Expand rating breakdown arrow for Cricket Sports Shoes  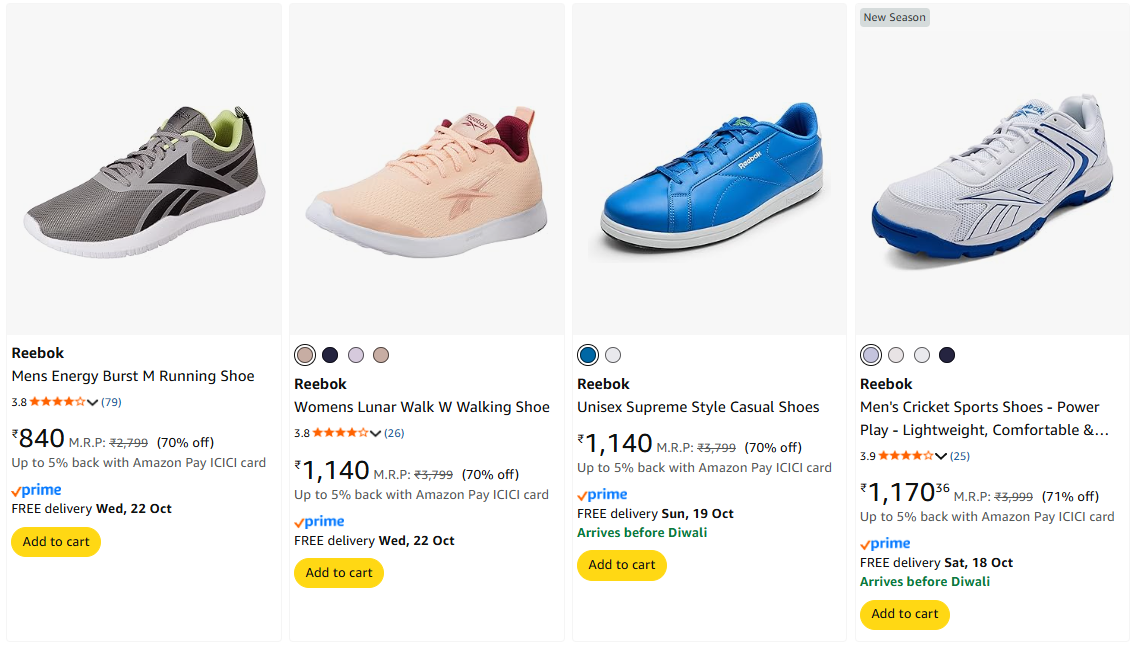click(941, 456)
